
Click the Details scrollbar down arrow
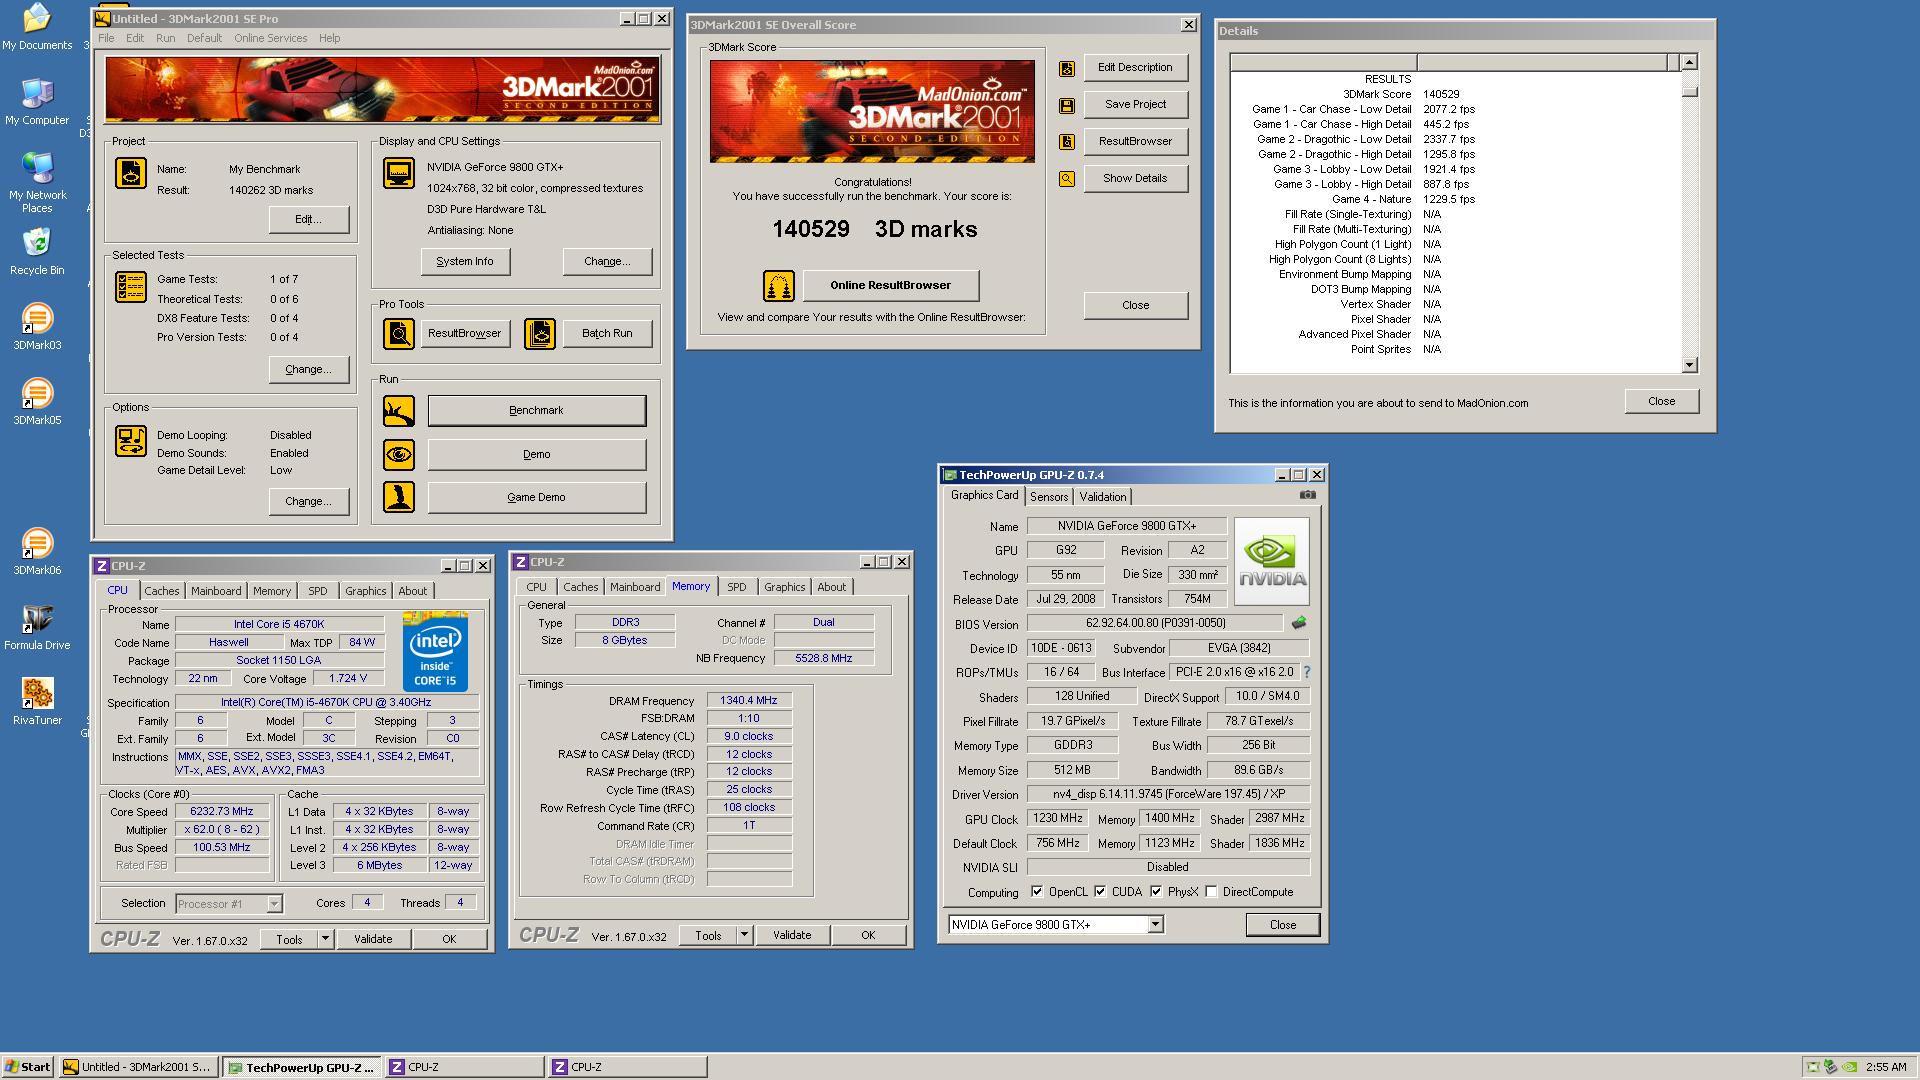[x=1690, y=365]
